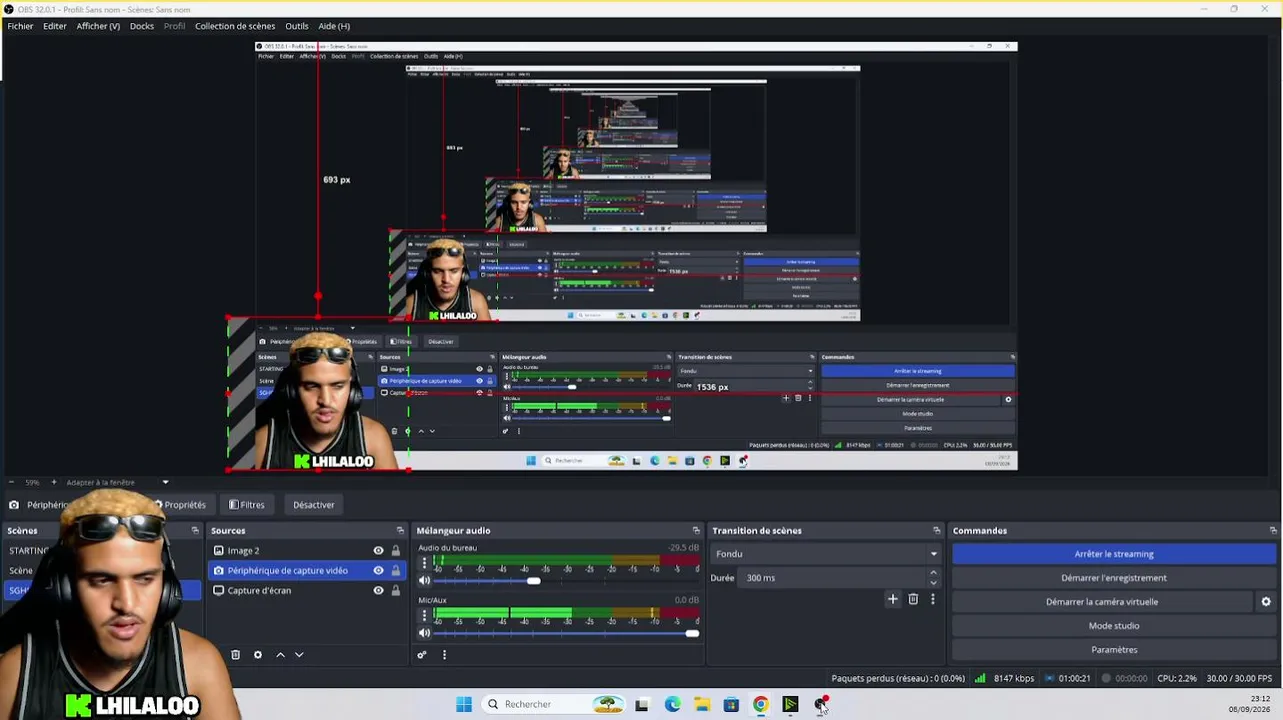Toggle visibility of Image 2 source
The height and width of the screenshot is (720, 1283).
tap(378, 551)
